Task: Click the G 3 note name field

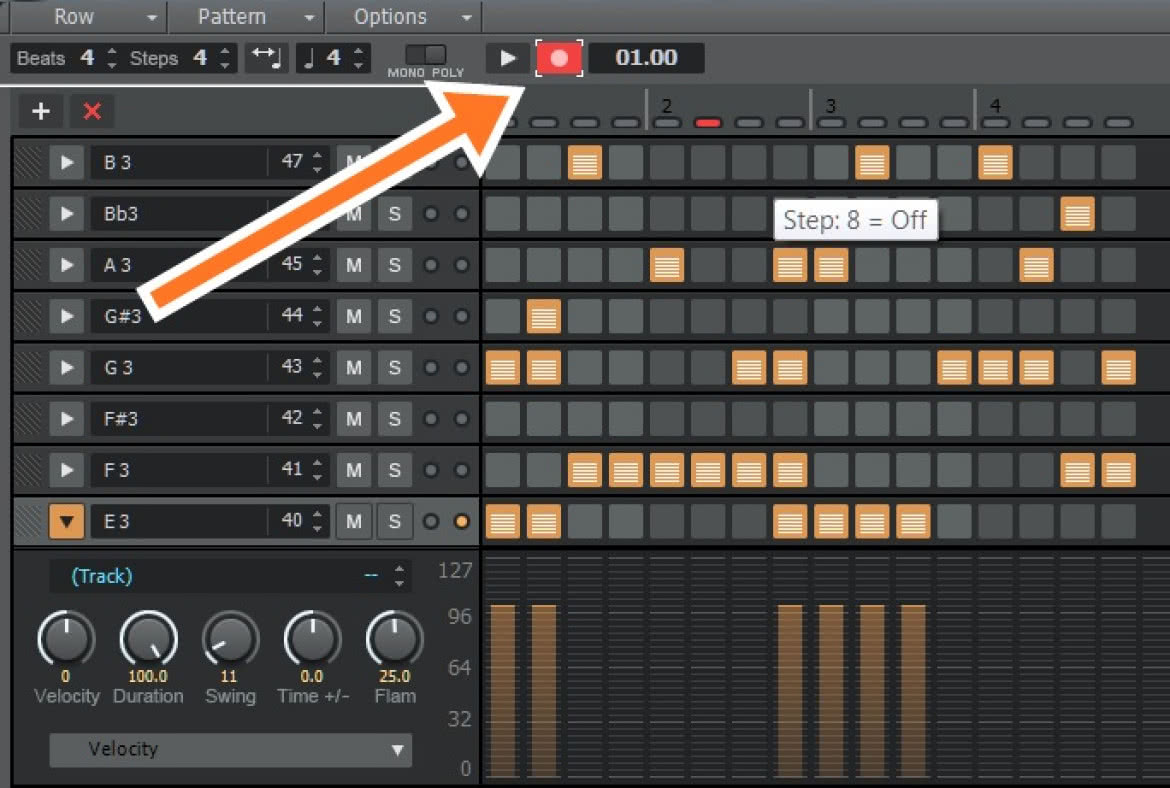Action: (x=178, y=367)
